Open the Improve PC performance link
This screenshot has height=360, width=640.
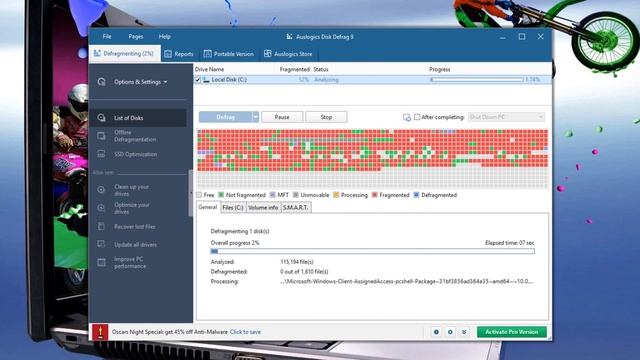tap(130, 262)
